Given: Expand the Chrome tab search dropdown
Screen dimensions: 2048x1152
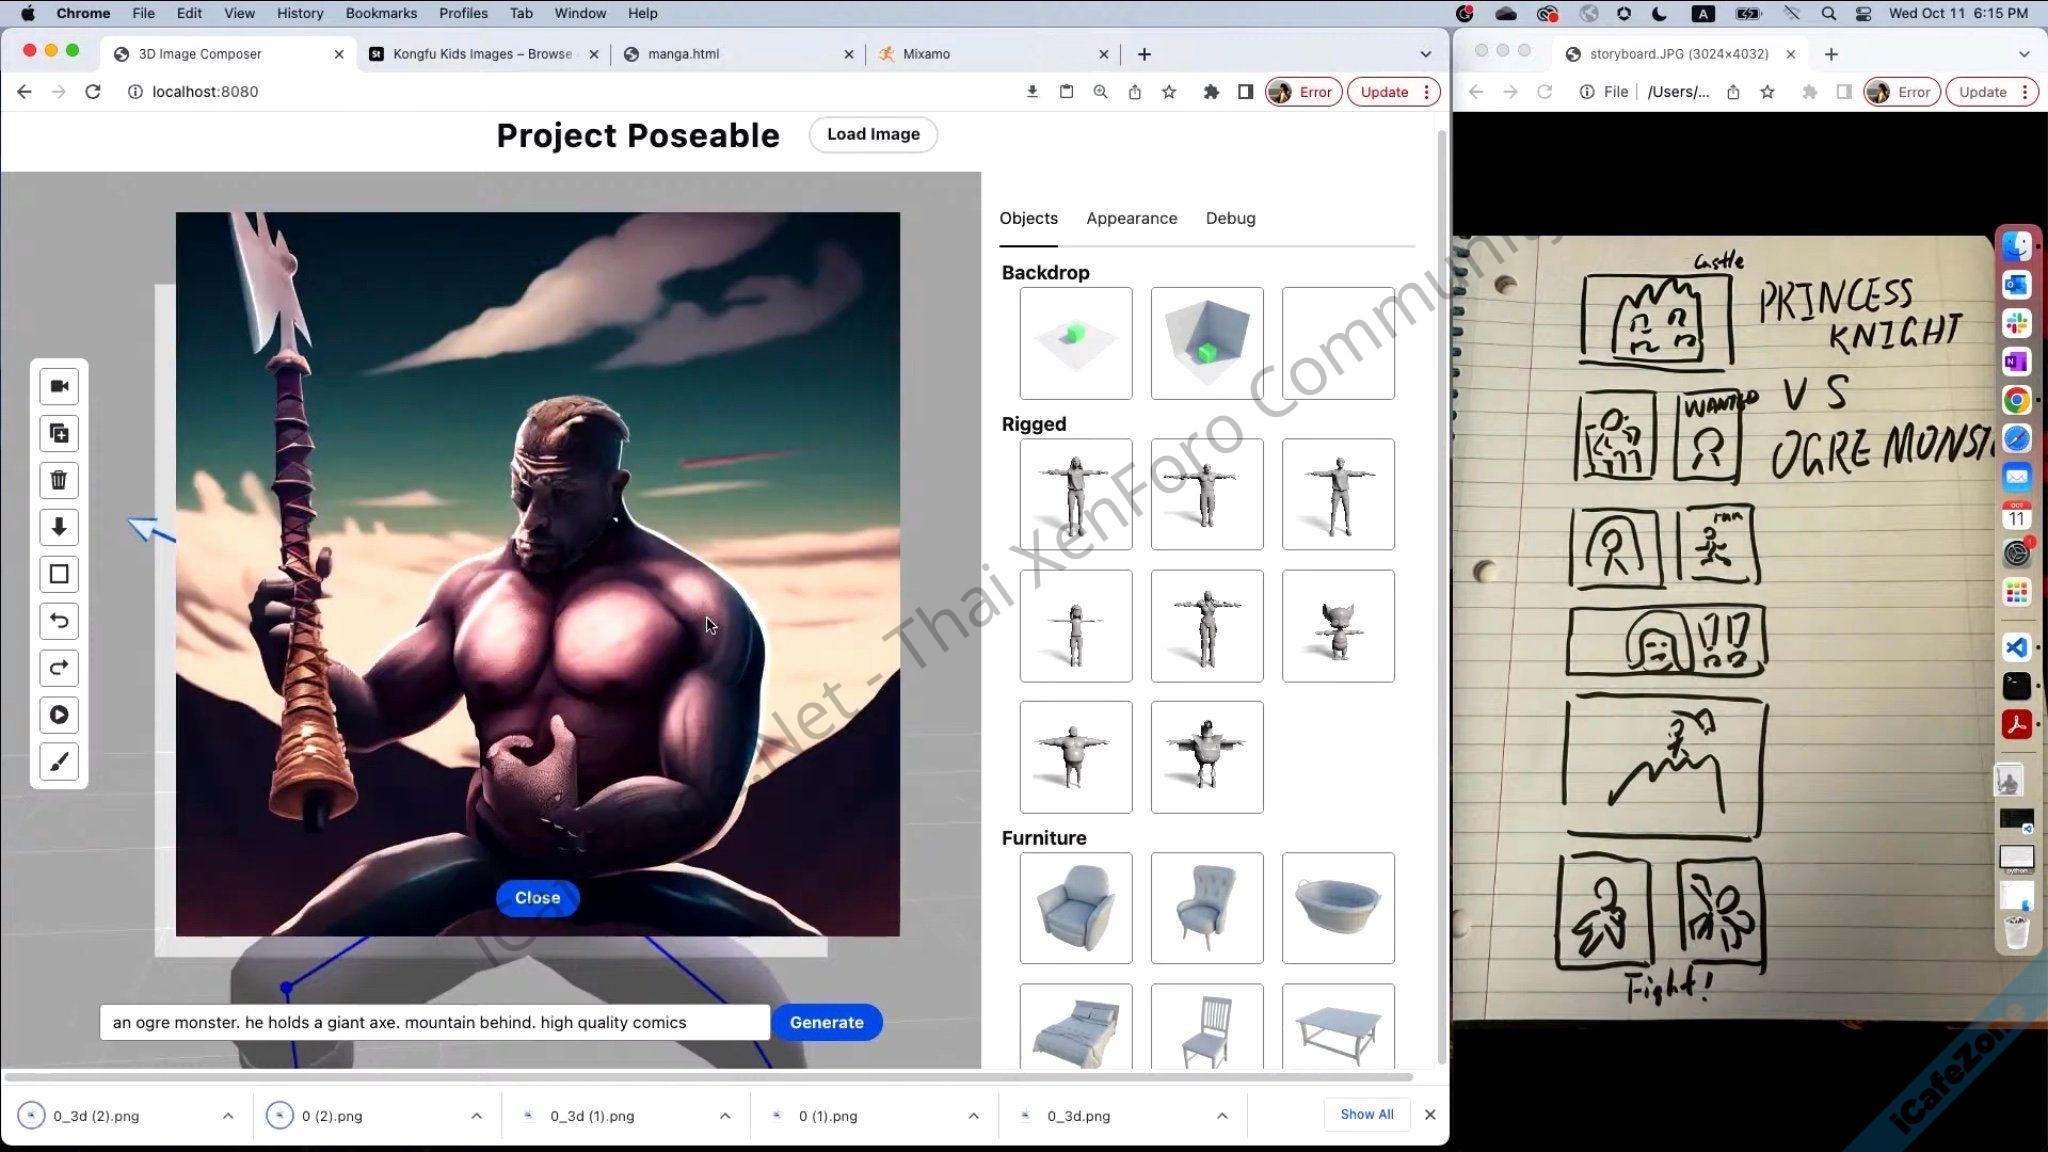Looking at the screenshot, I should click(x=1425, y=54).
